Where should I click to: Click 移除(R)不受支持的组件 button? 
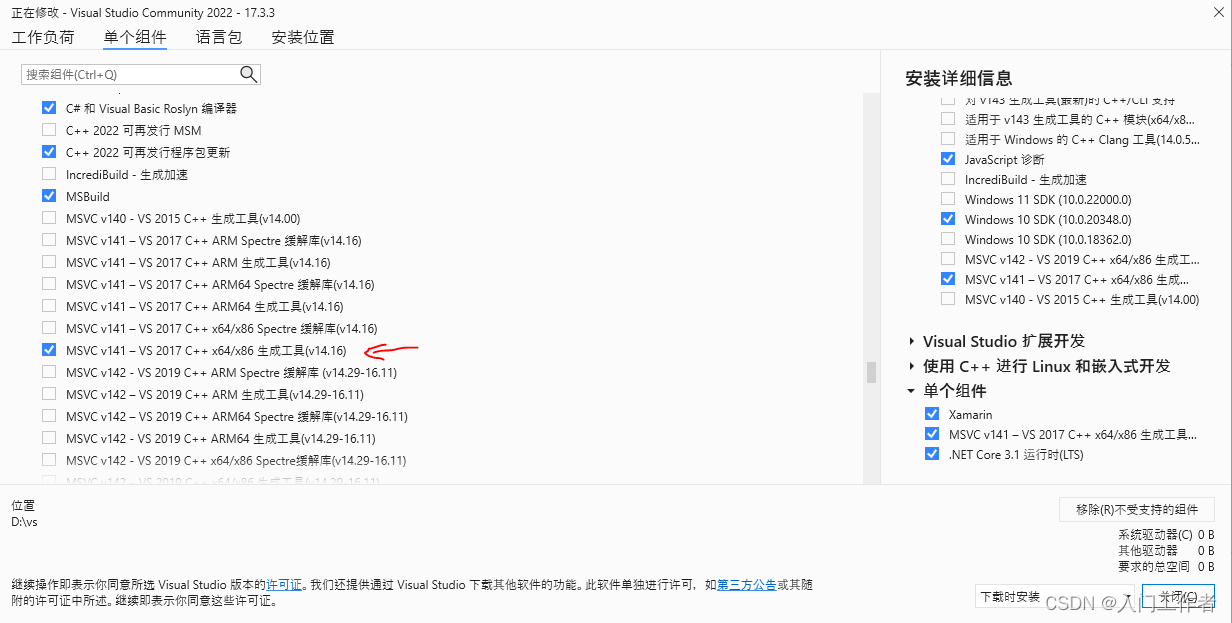1137,509
